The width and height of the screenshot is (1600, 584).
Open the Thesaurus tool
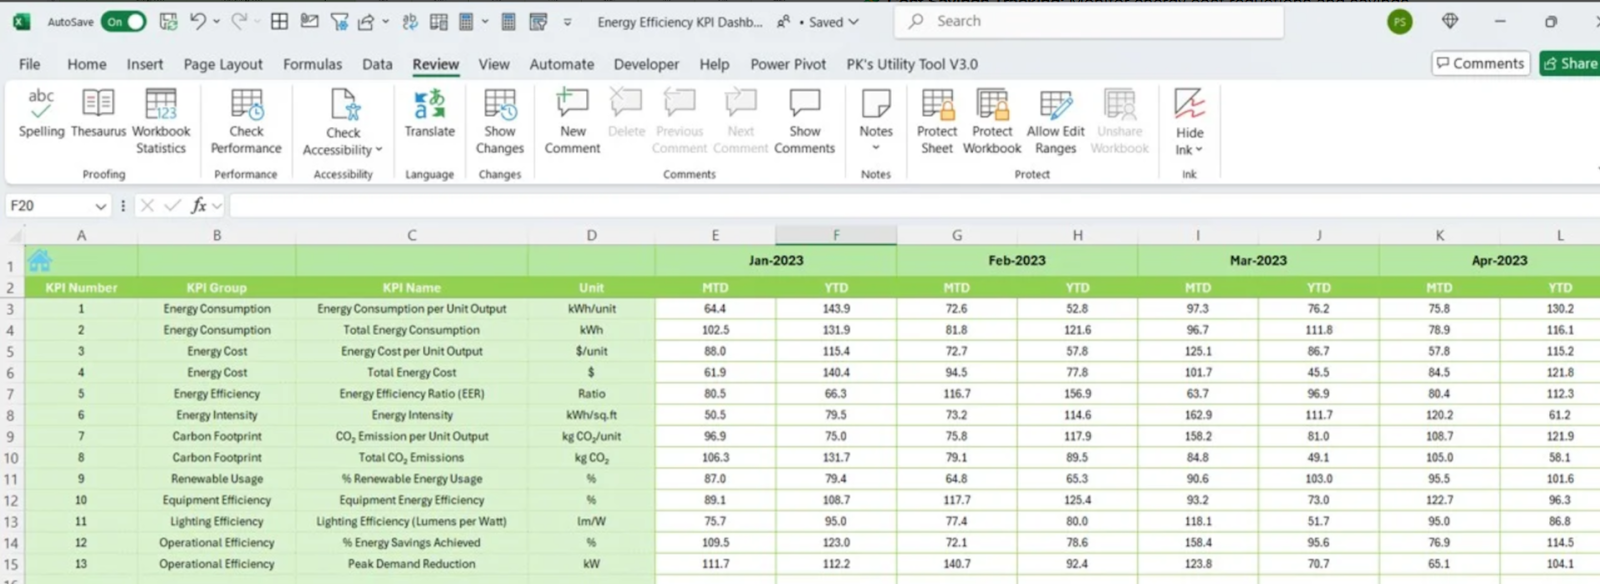pos(98,103)
